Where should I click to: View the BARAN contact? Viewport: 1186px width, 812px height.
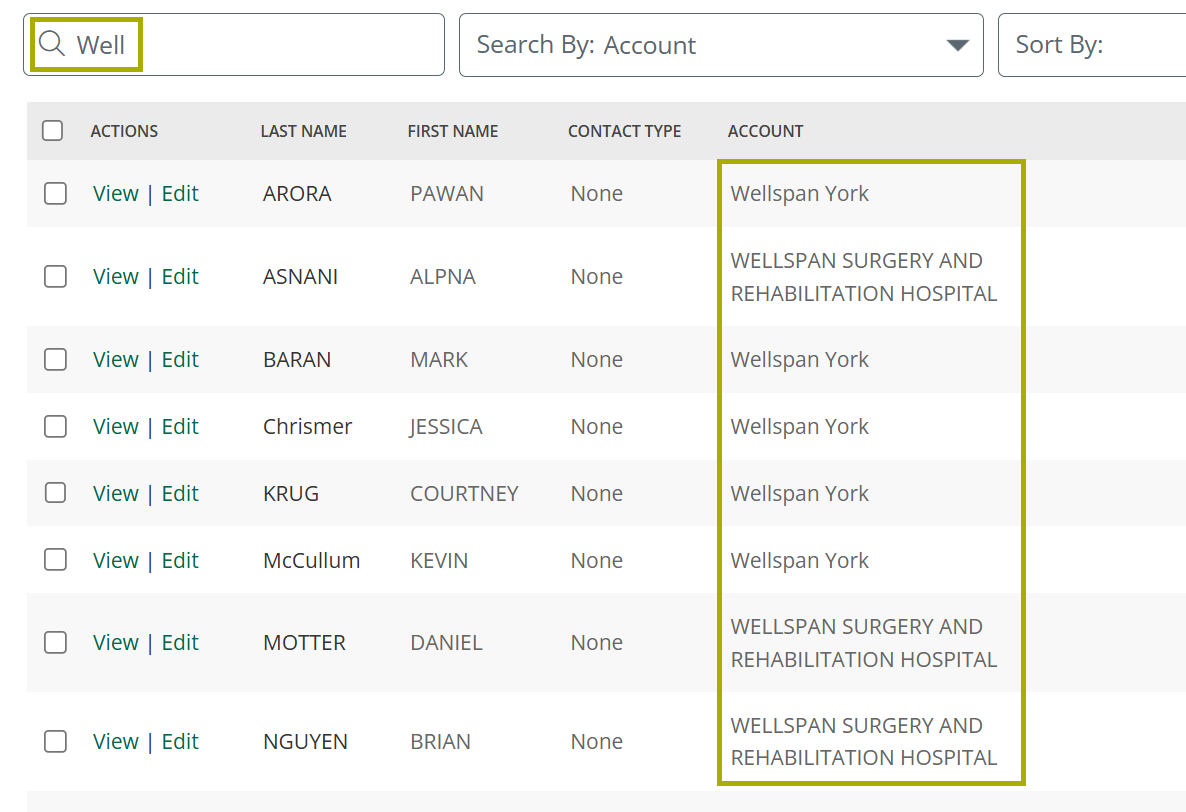tap(116, 359)
